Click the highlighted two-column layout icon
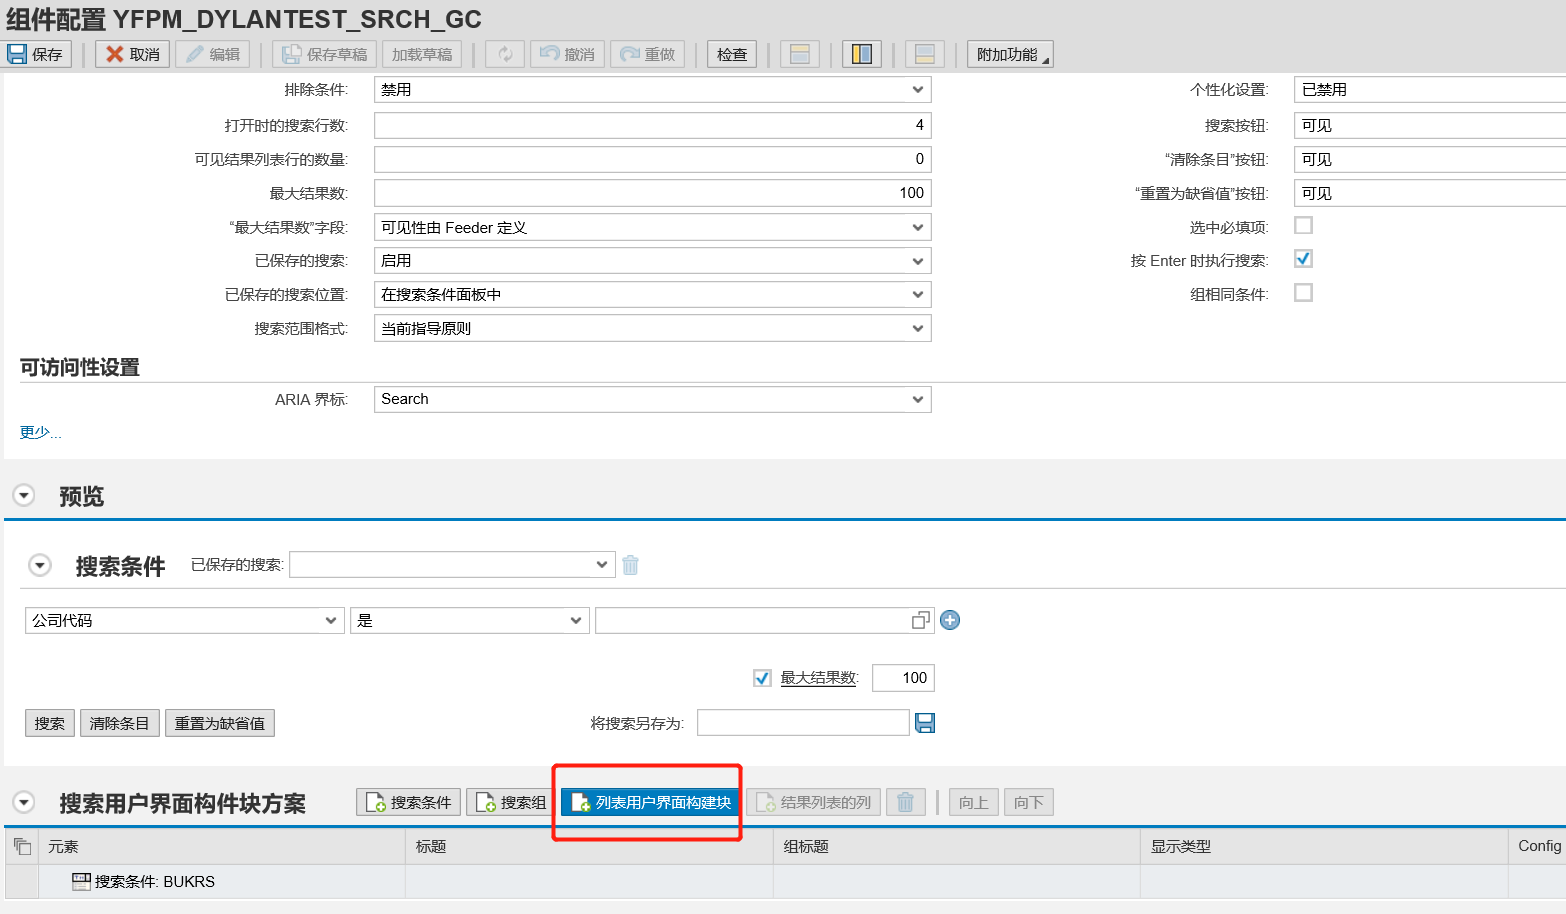This screenshot has height=914, width=1566. [x=861, y=53]
